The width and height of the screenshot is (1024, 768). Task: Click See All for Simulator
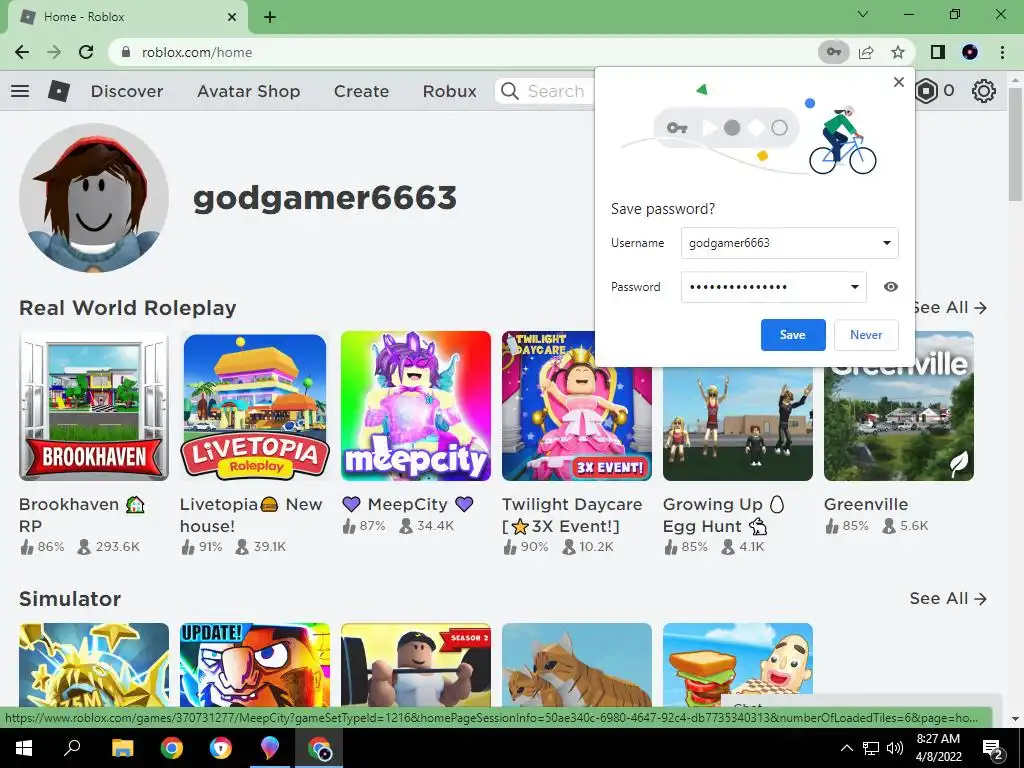948,598
